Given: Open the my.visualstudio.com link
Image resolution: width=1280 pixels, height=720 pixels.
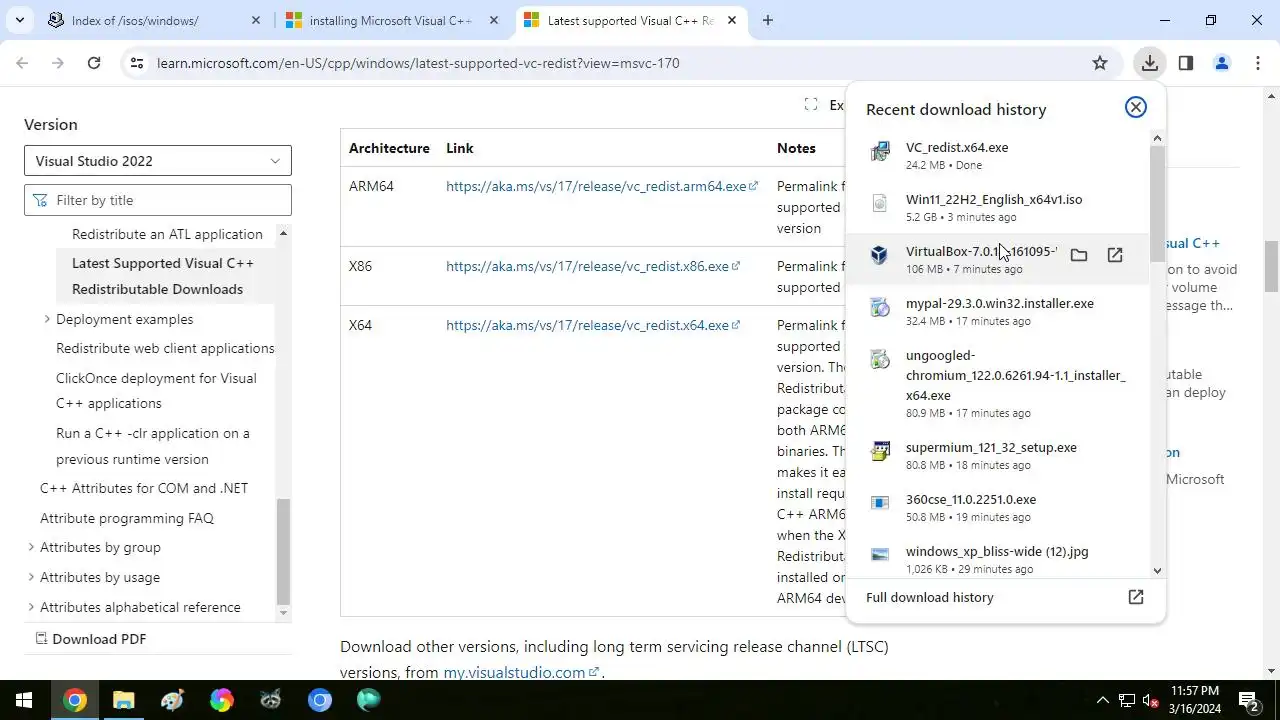Looking at the screenshot, I should 521,672.
